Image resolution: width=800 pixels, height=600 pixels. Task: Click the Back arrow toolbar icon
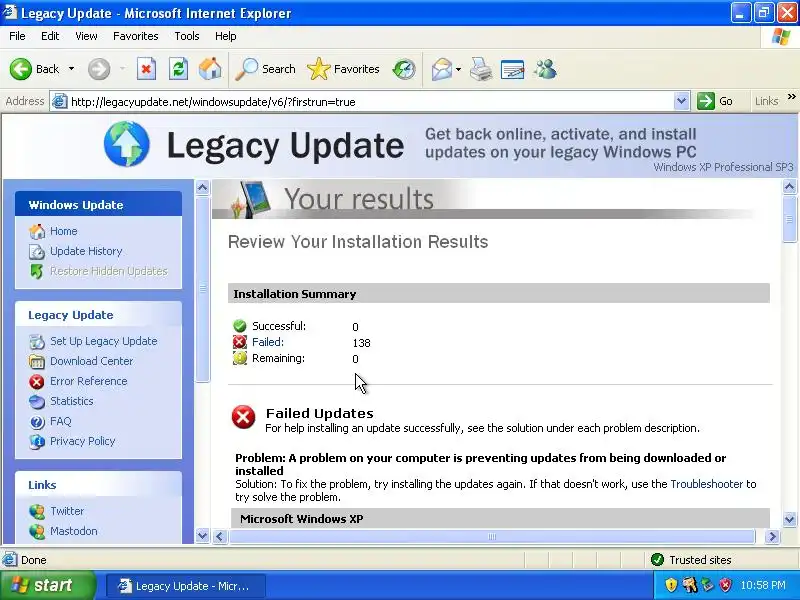[21, 69]
